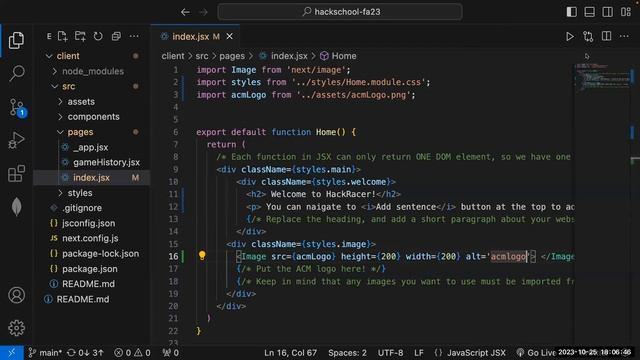The width and height of the screenshot is (640, 360).
Task: Click src in the breadcrumb
Action: click(202, 56)
